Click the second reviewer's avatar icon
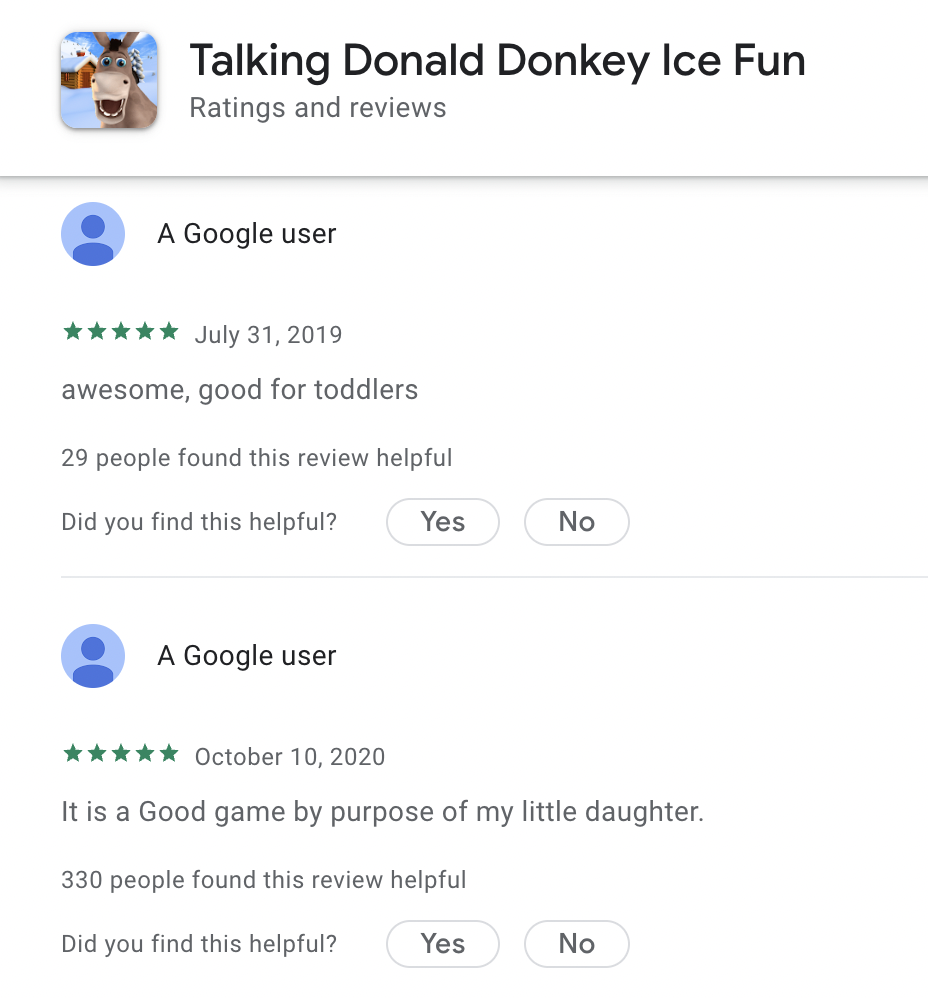 [92, 656]
